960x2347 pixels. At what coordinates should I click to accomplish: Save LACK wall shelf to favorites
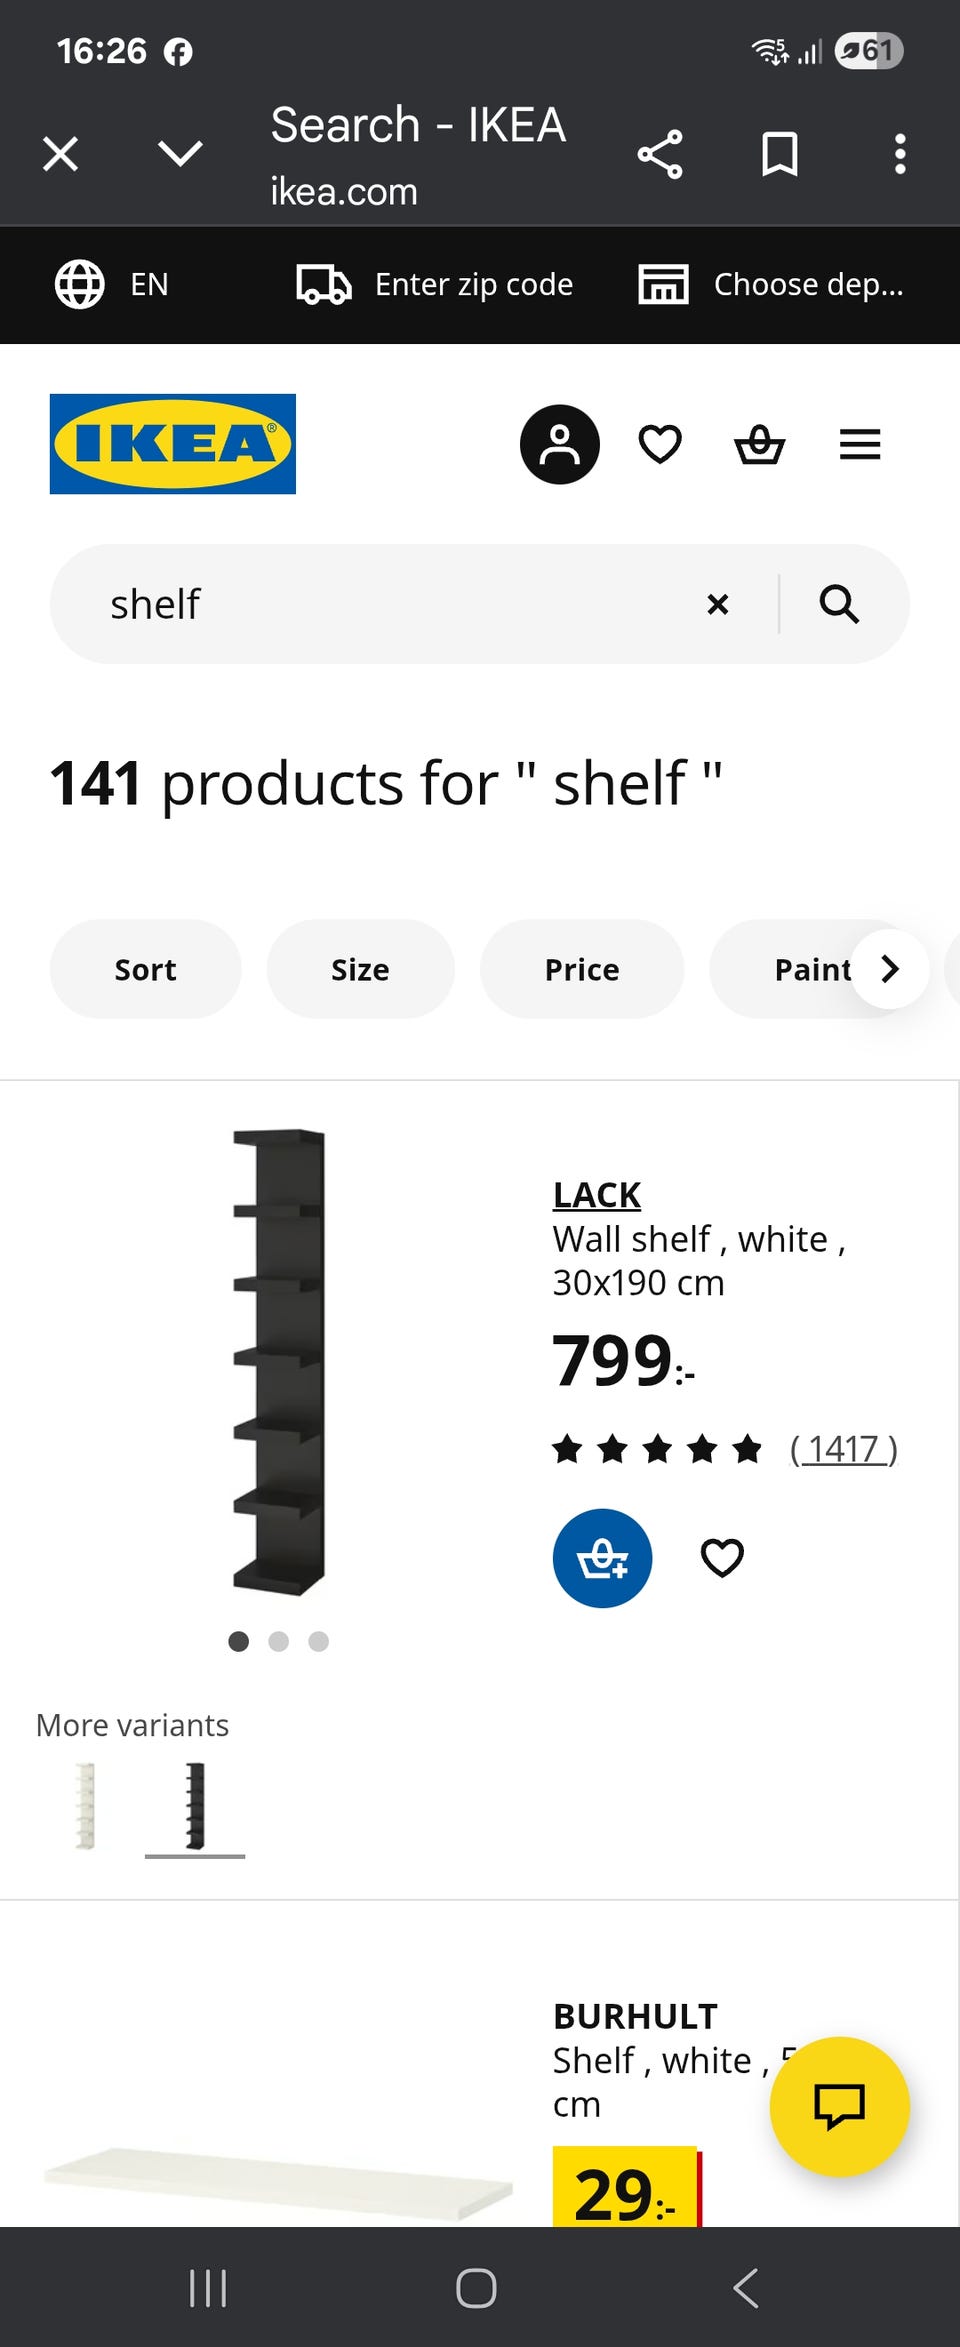click(x=722, y=1558)
